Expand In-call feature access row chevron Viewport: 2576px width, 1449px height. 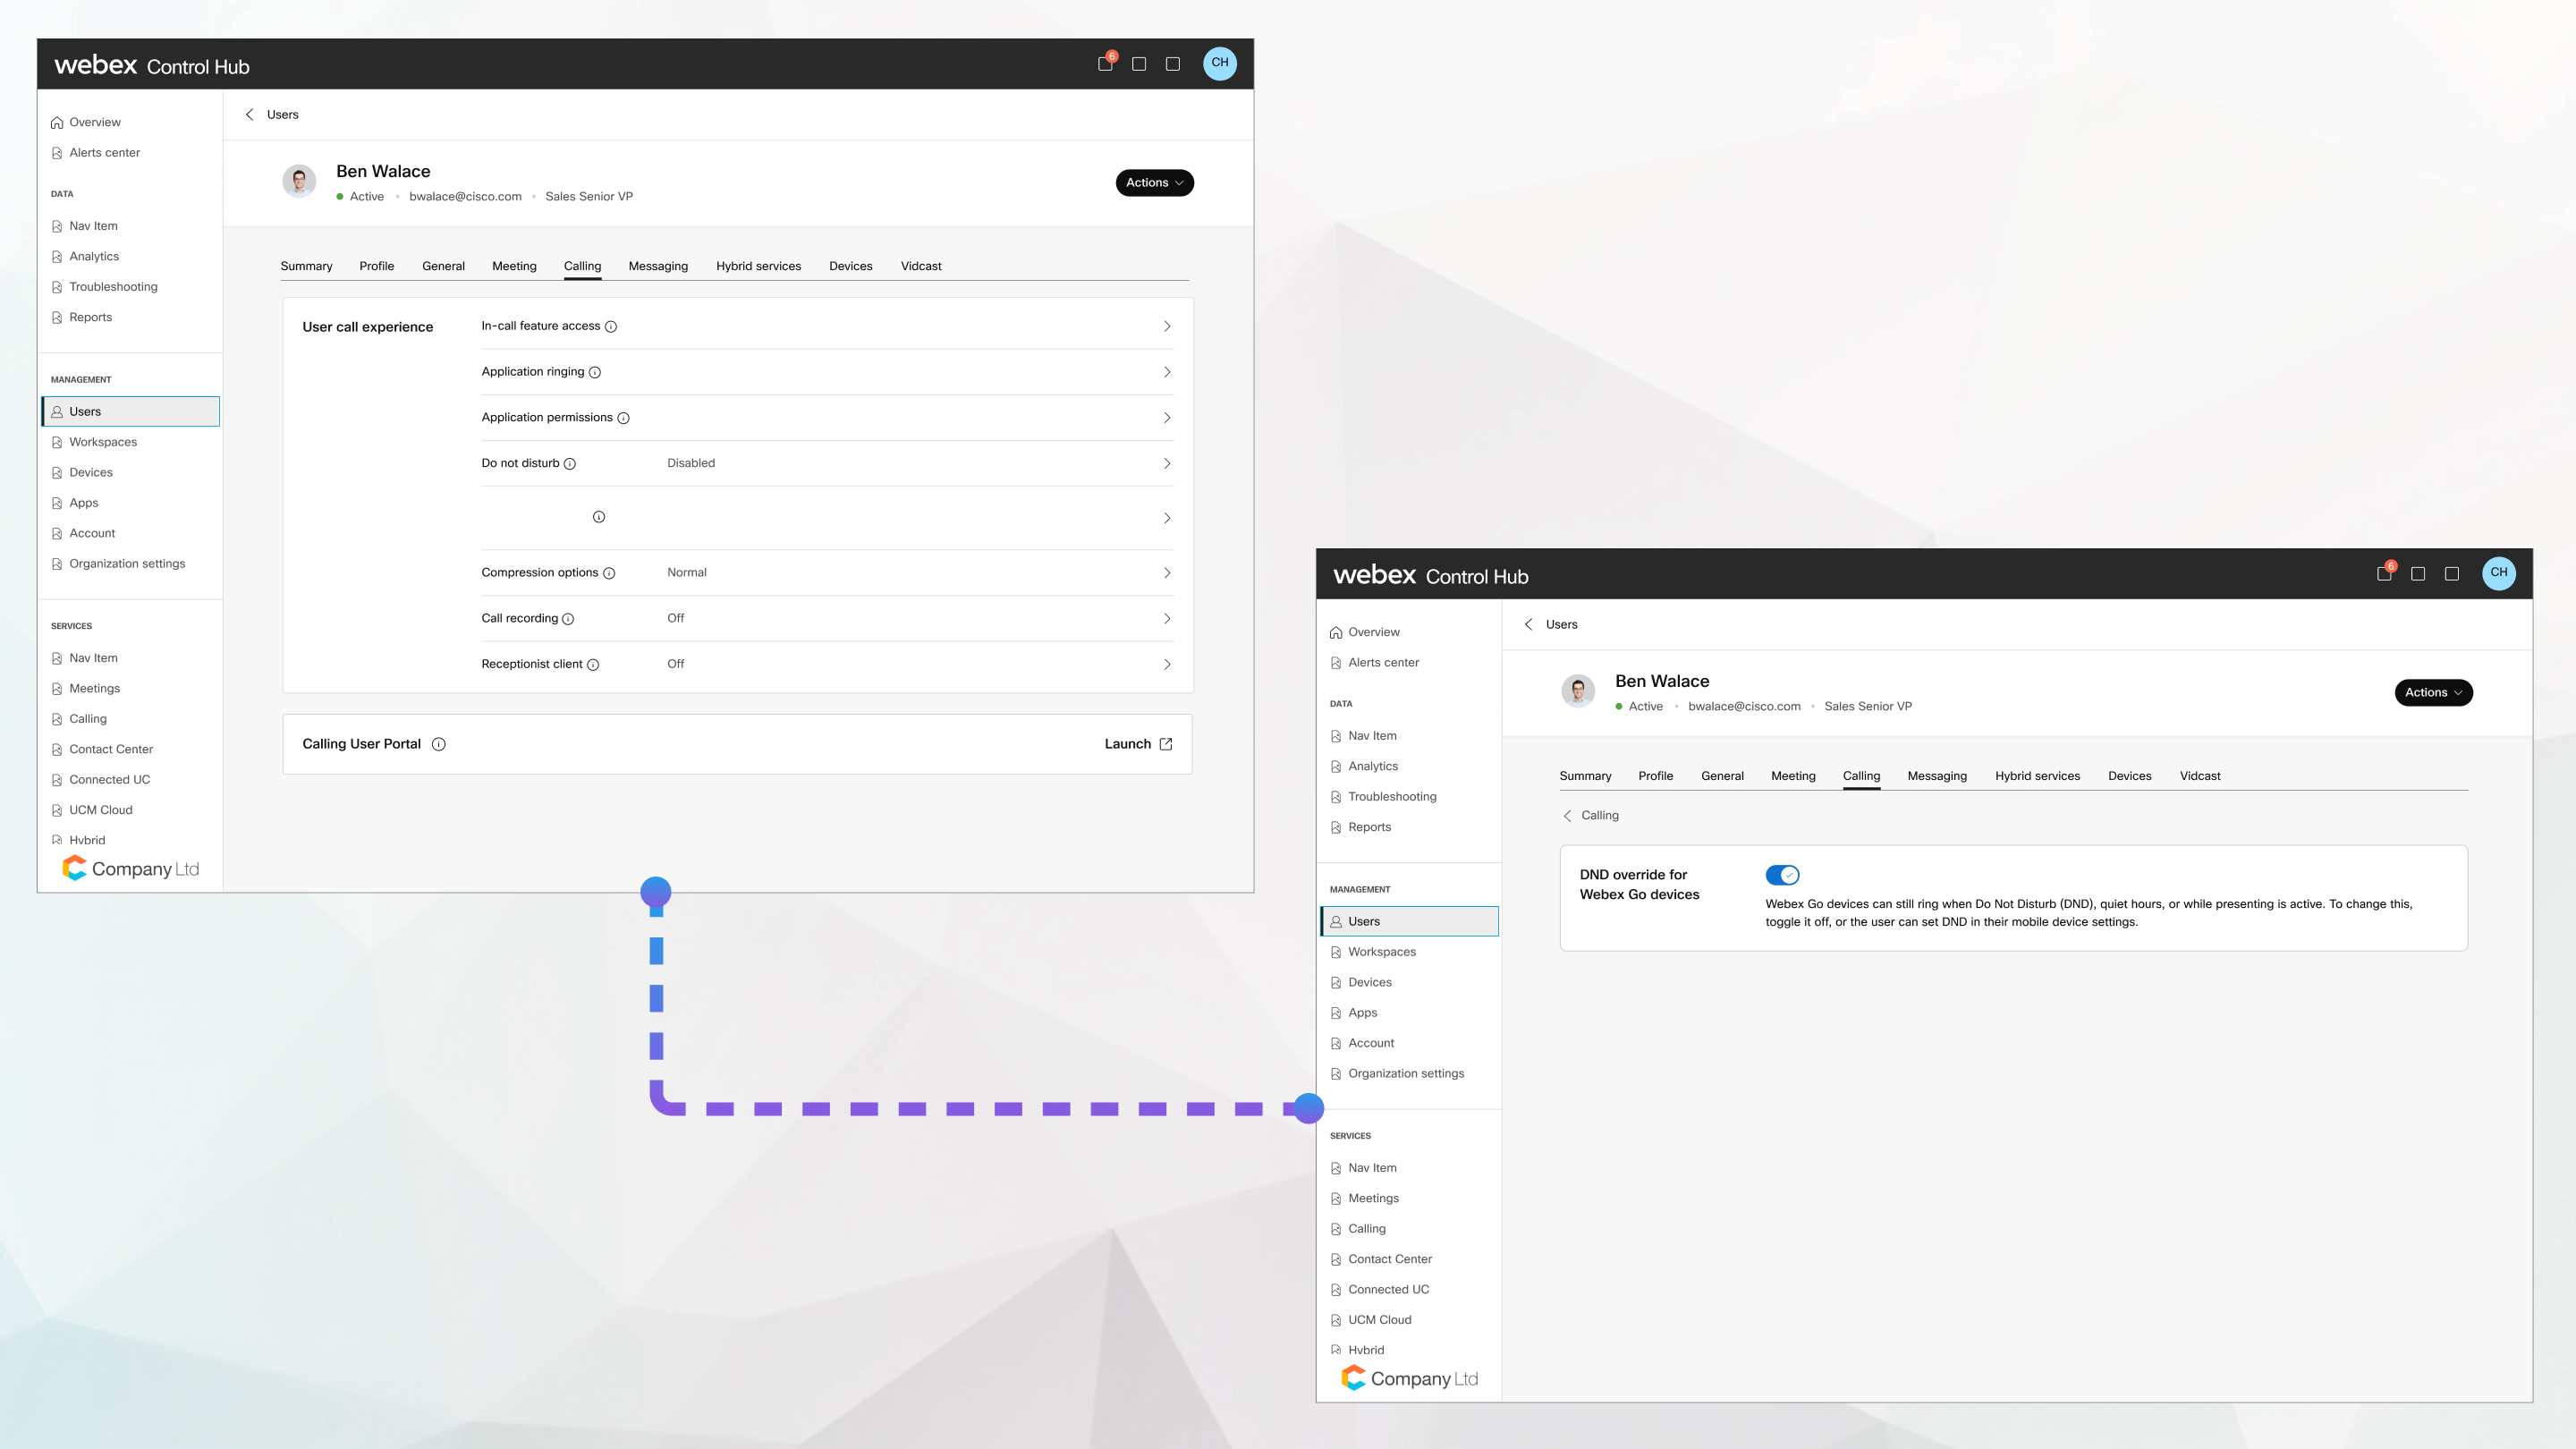pyautogui.click(x=1167, y=327)
